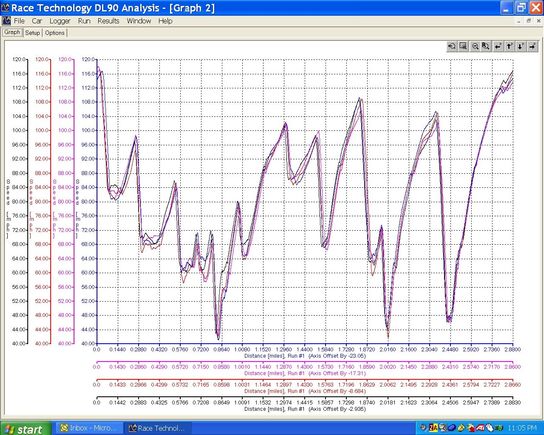Open the Results menu
The image size is (544, 435).
click(x=108, y=21)
